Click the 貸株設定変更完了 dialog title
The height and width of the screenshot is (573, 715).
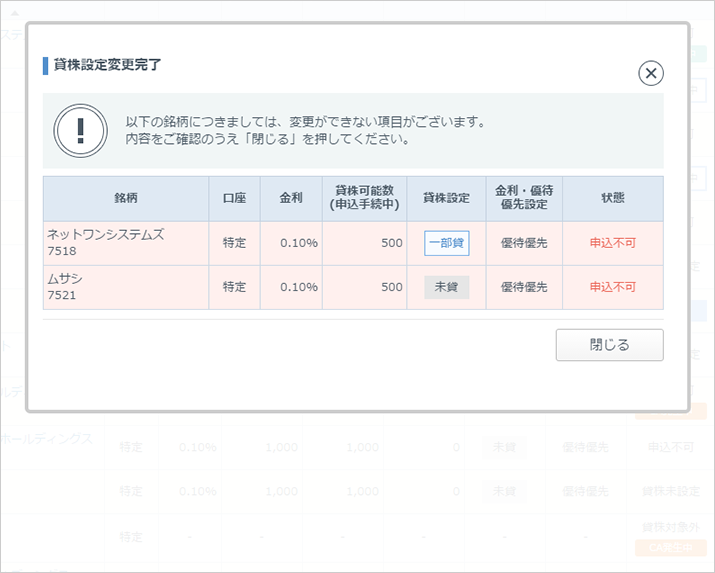point(107,65)
